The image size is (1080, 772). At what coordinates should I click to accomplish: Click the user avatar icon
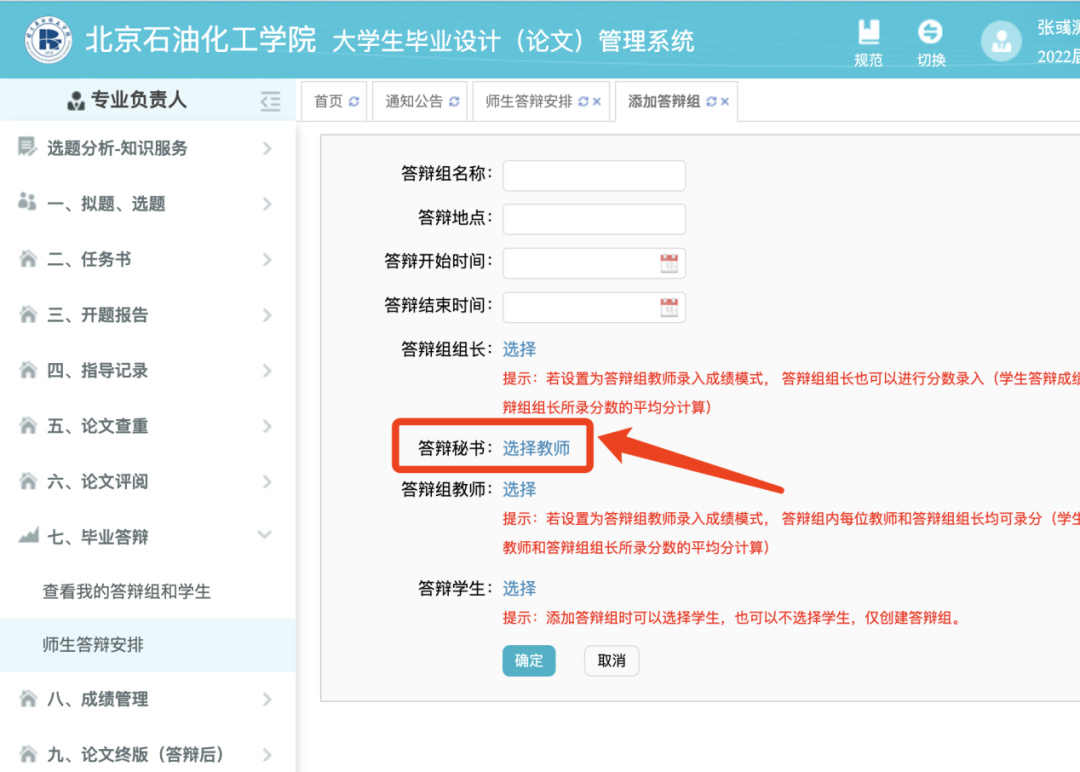[x=1000, y=41]
